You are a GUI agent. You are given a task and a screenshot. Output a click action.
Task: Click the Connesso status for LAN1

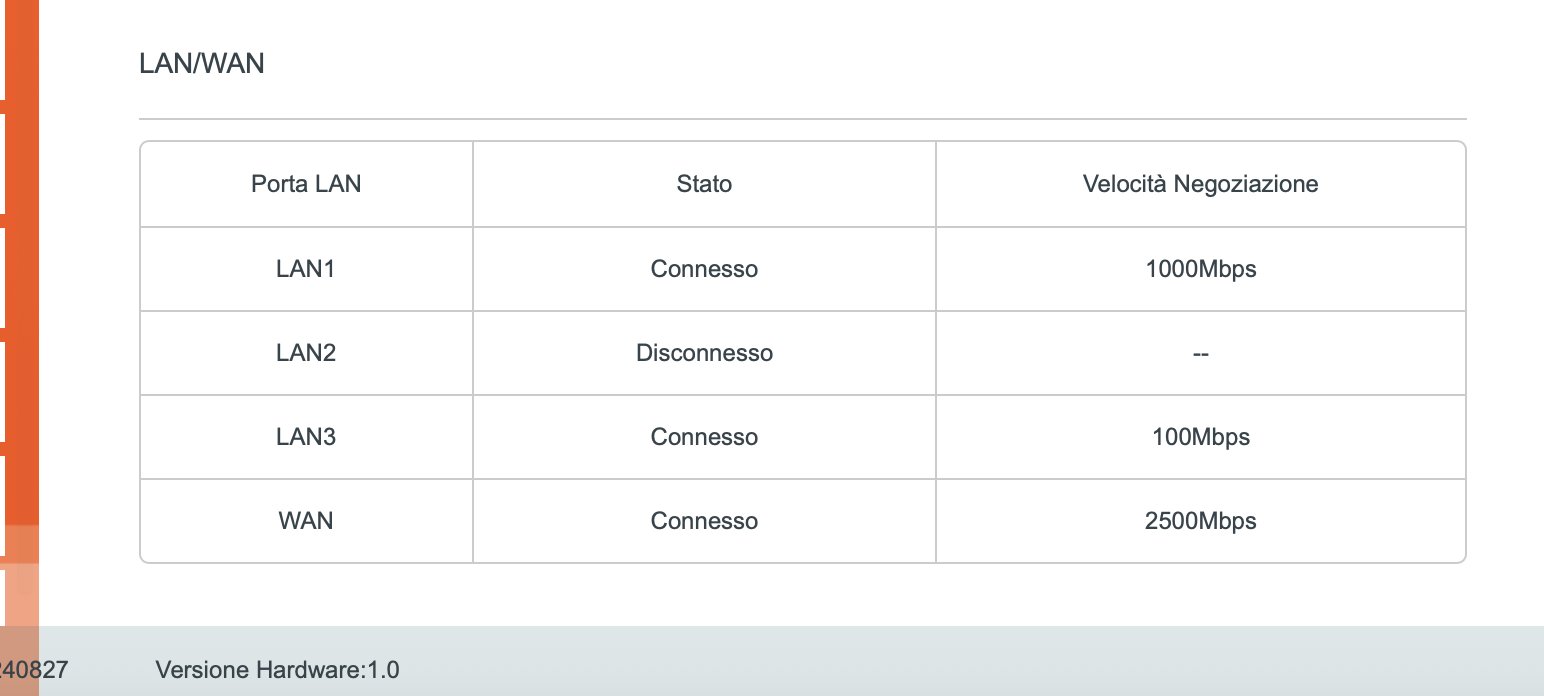point(704,269)
